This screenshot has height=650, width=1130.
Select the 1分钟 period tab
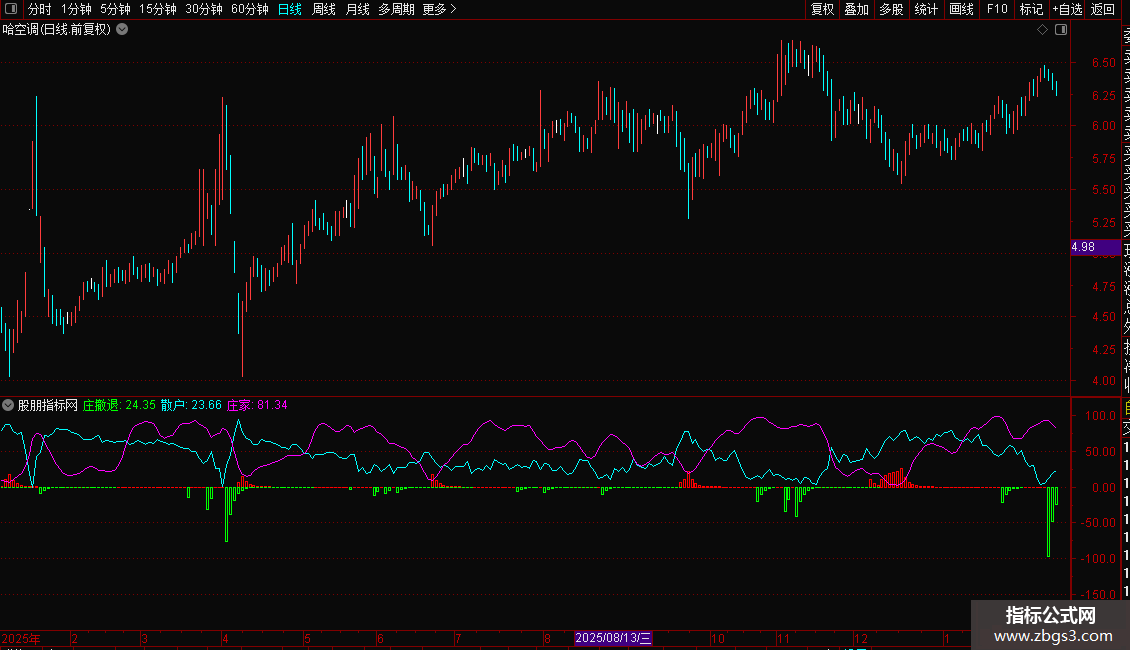(76, 9)
